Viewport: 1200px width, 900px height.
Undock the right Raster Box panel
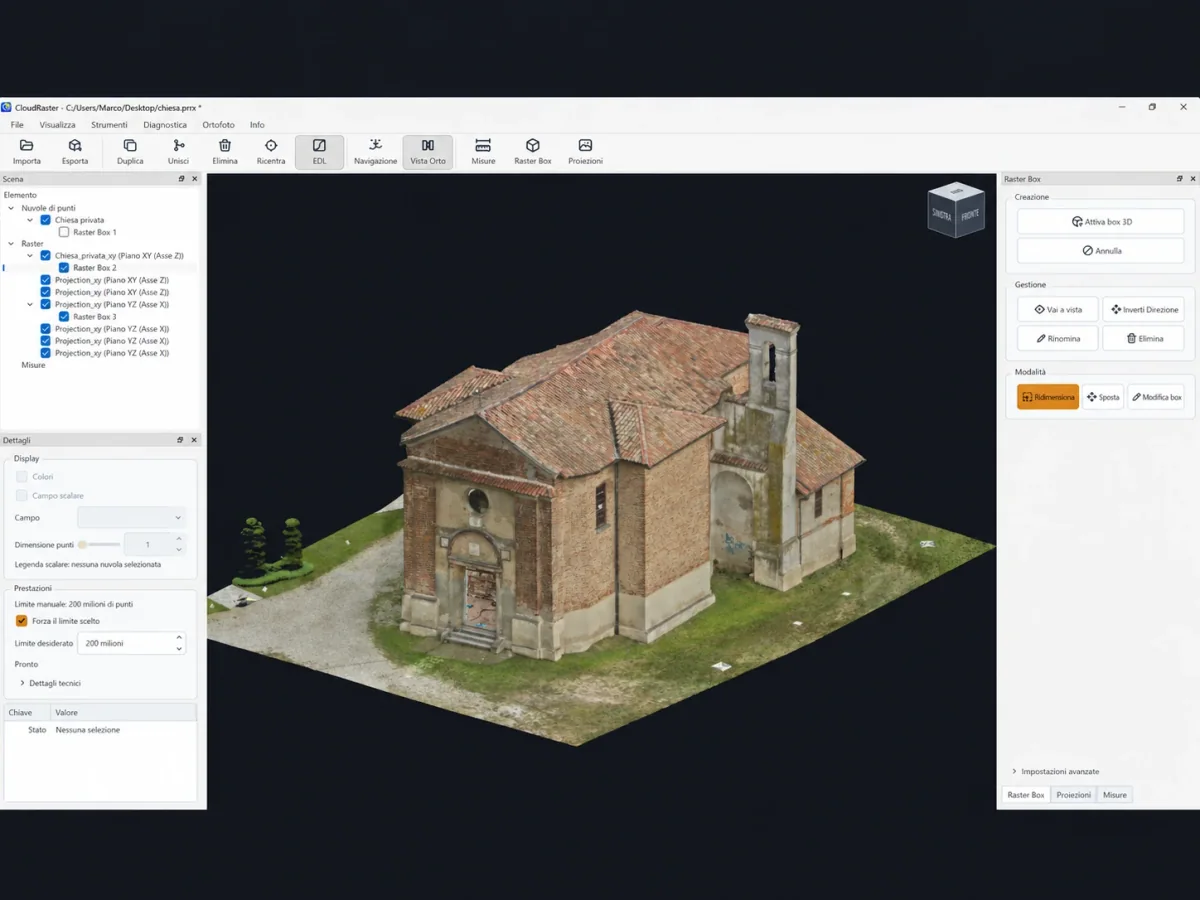coord(1179,179)
